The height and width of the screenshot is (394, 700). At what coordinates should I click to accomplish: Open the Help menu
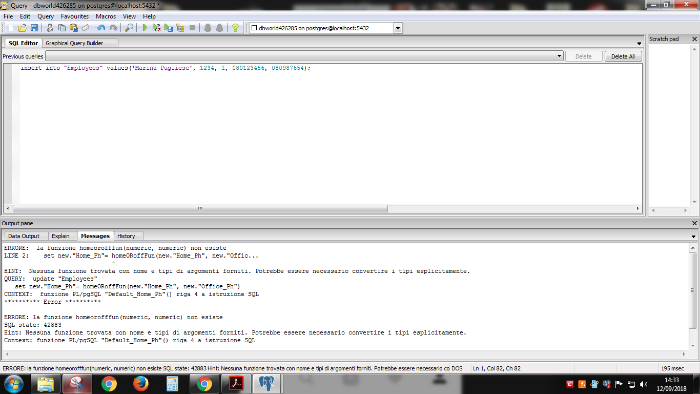[x=149, y=16]
